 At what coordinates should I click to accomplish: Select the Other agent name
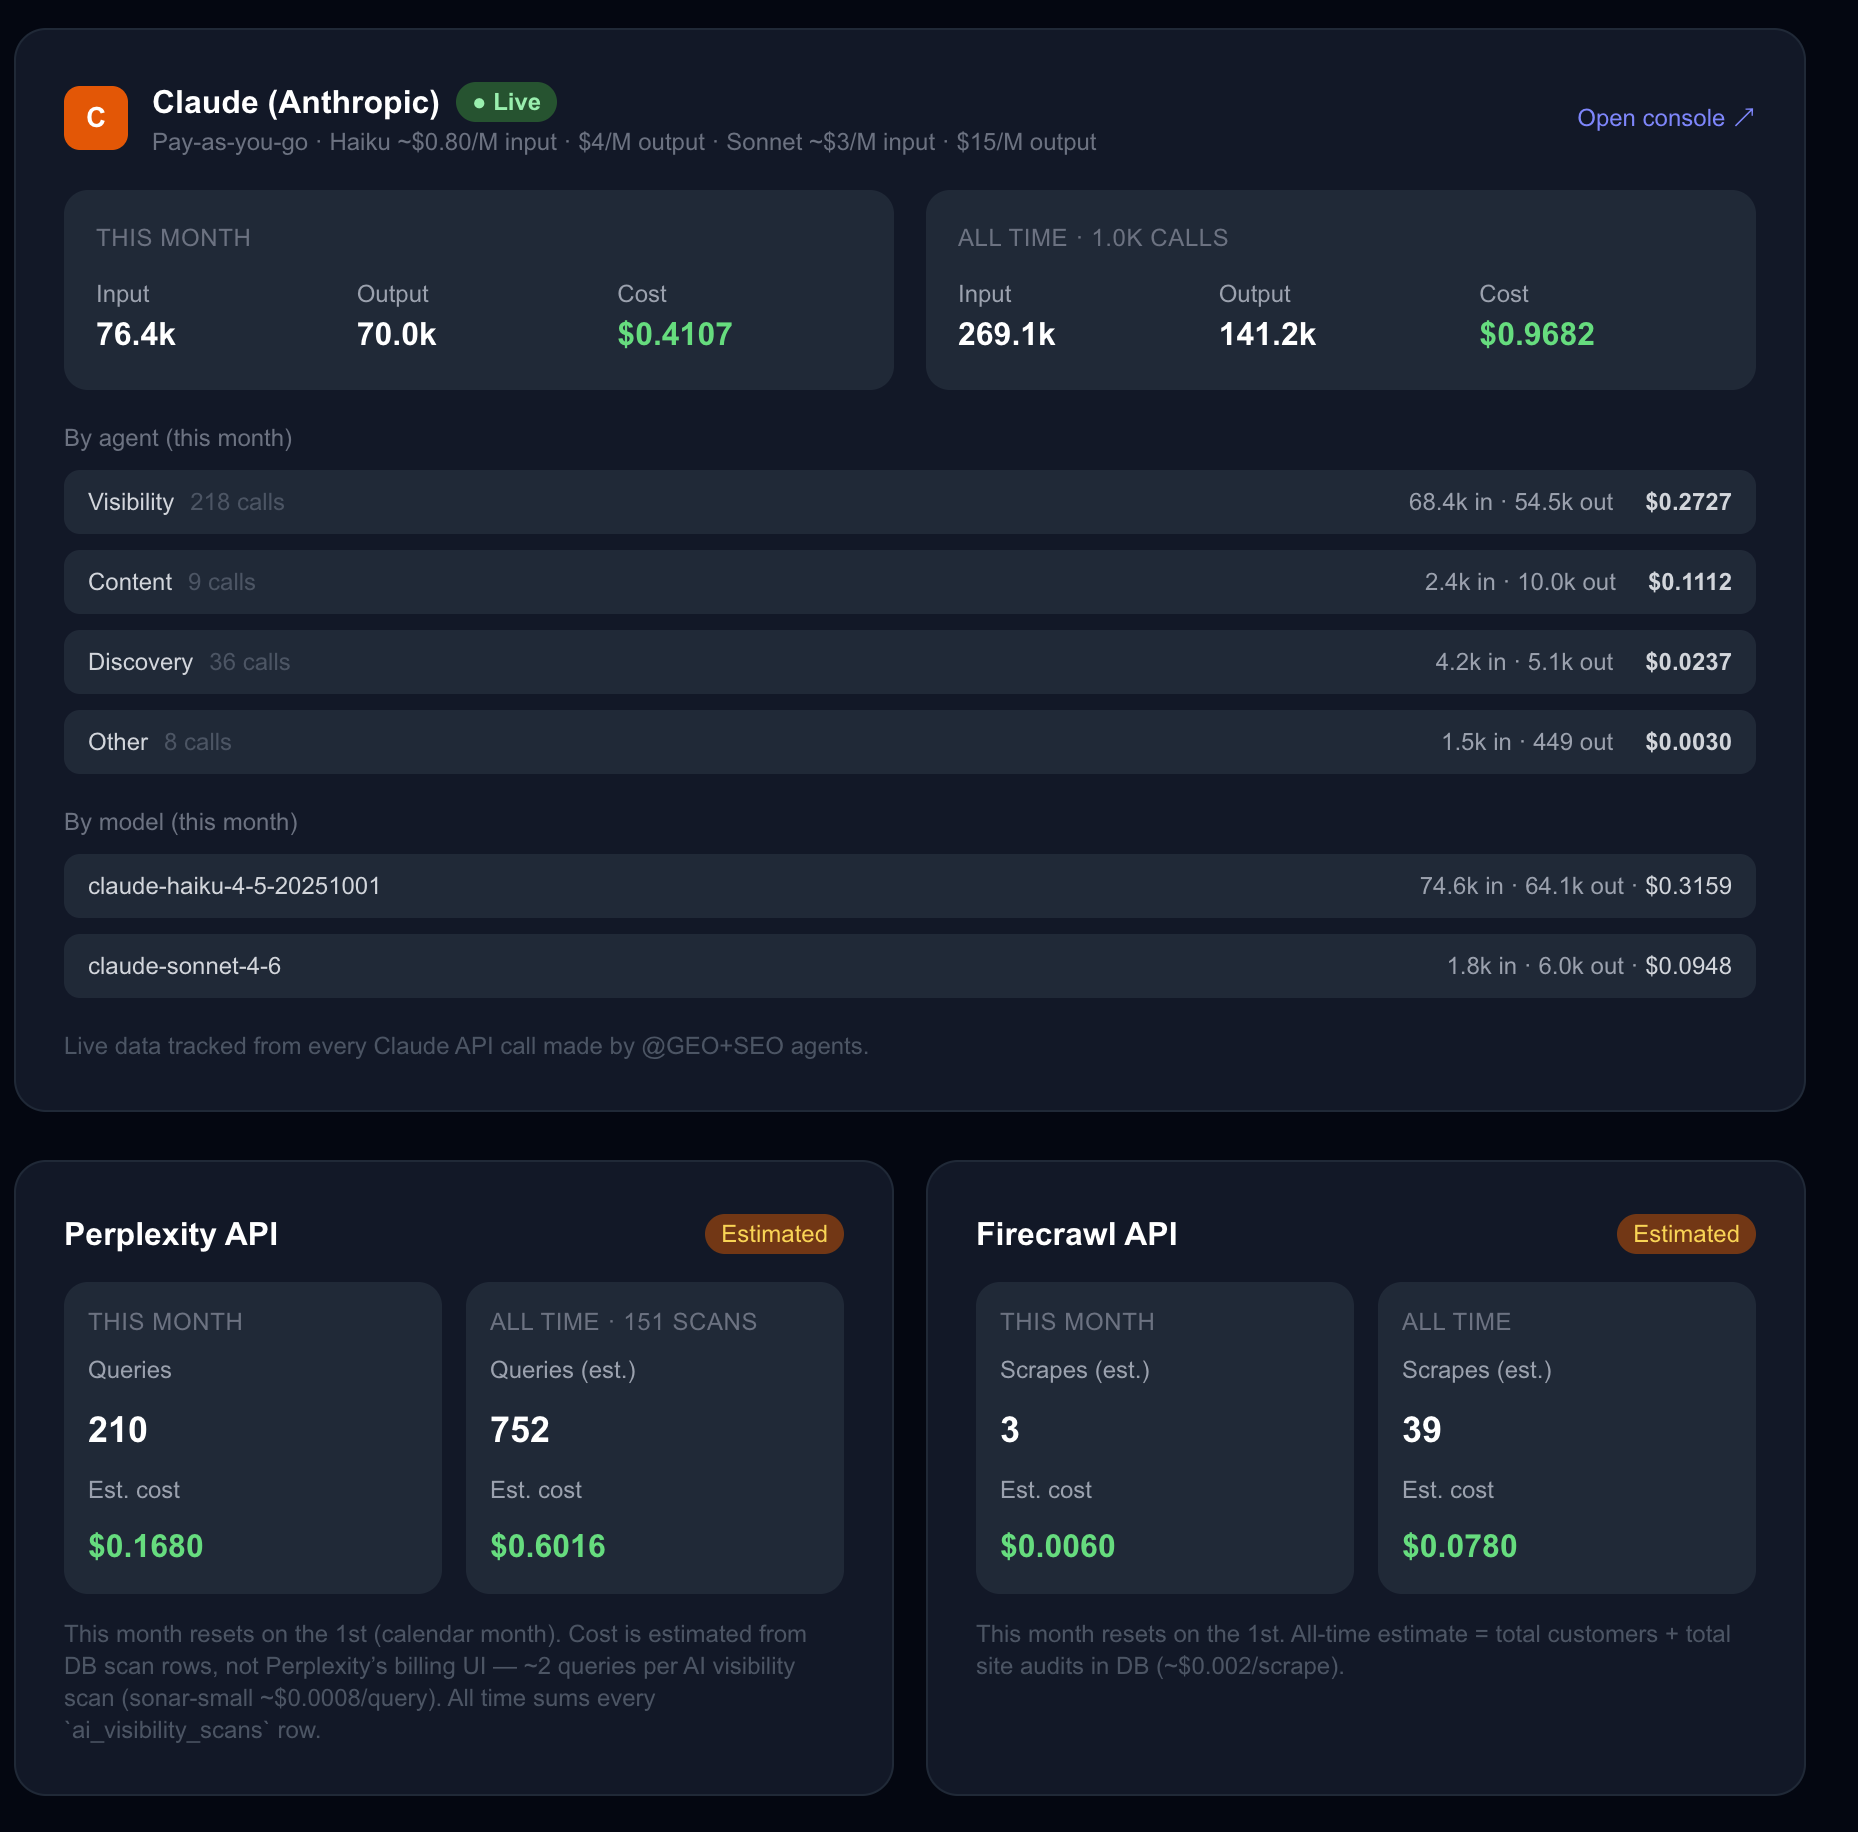click(118, 742)
